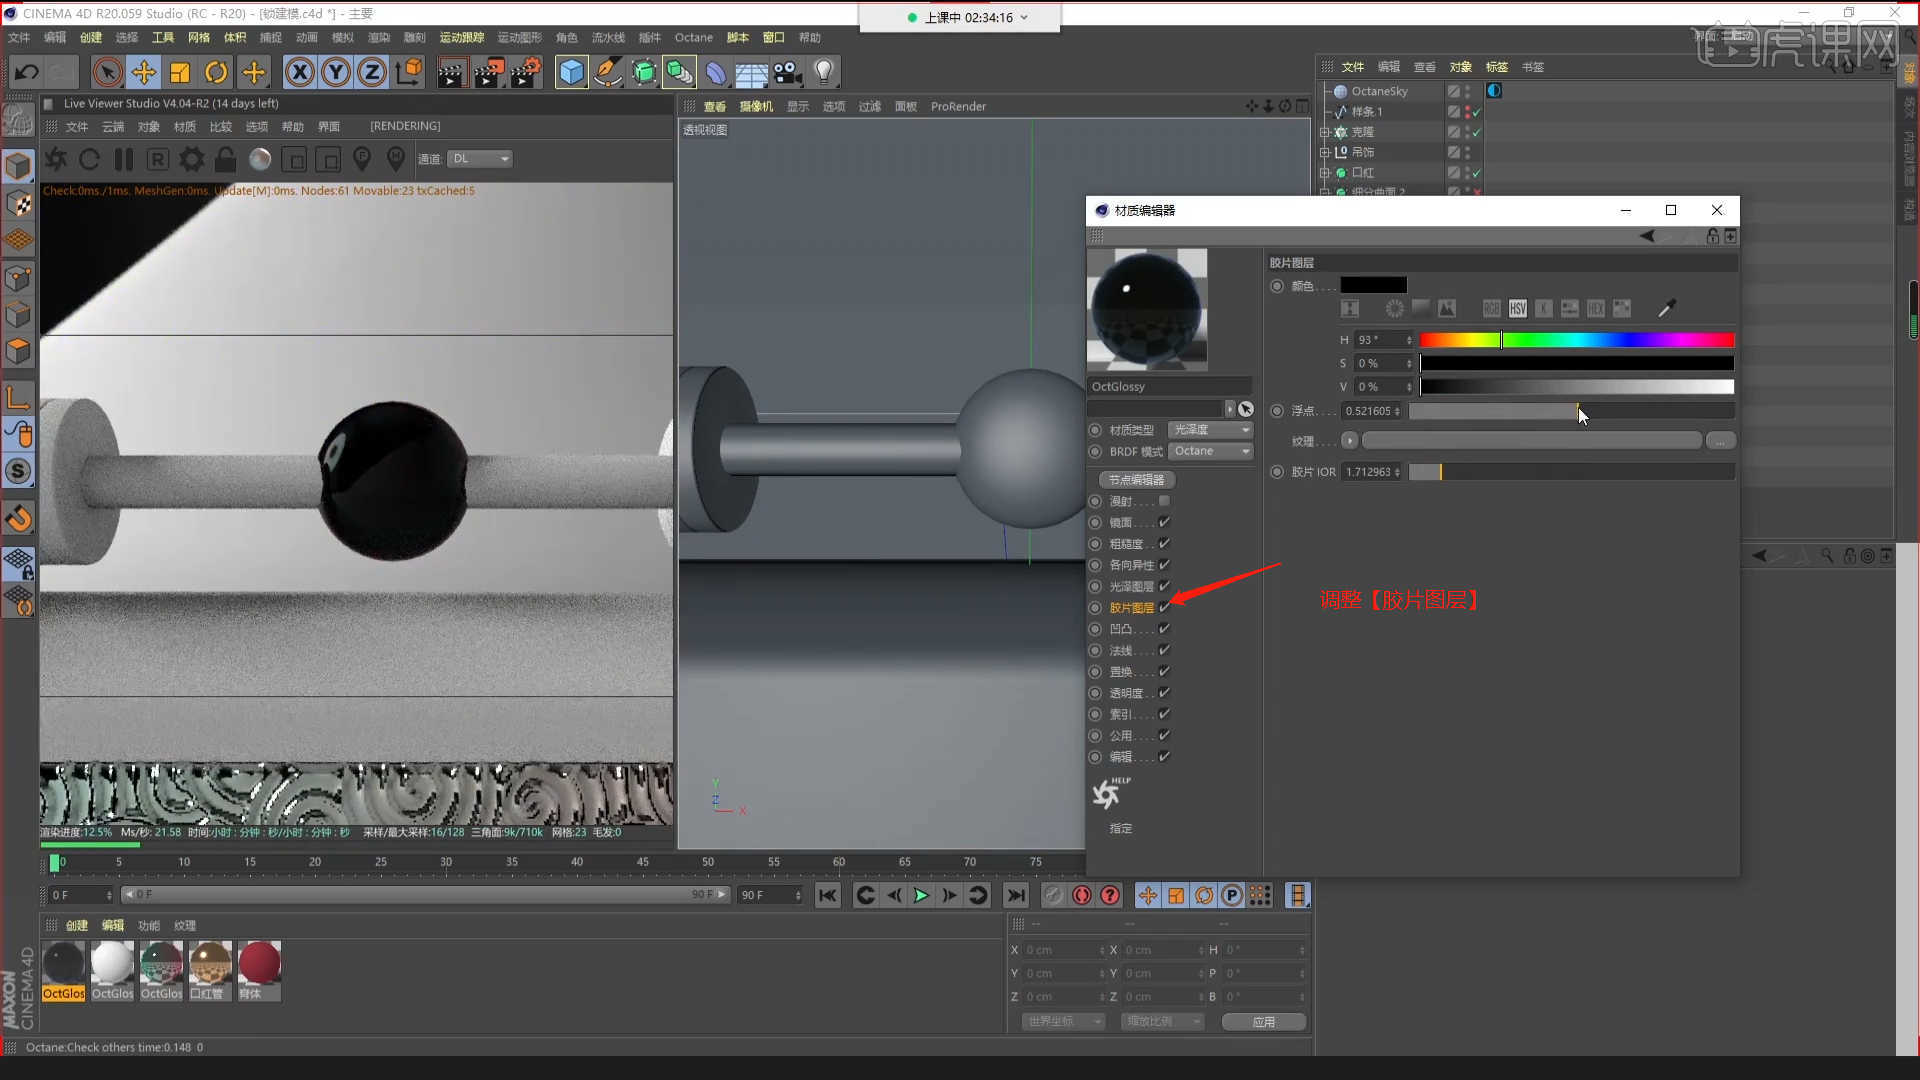Go to the end of animation
The height and width of the screenshot is (1080, 1920).
(1016, 896)
